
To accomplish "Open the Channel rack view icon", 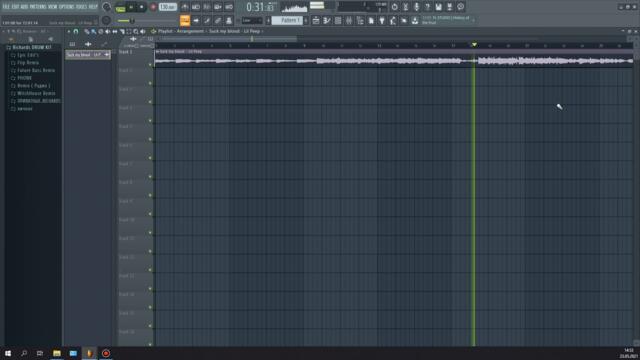I will (x=338, y=20).
